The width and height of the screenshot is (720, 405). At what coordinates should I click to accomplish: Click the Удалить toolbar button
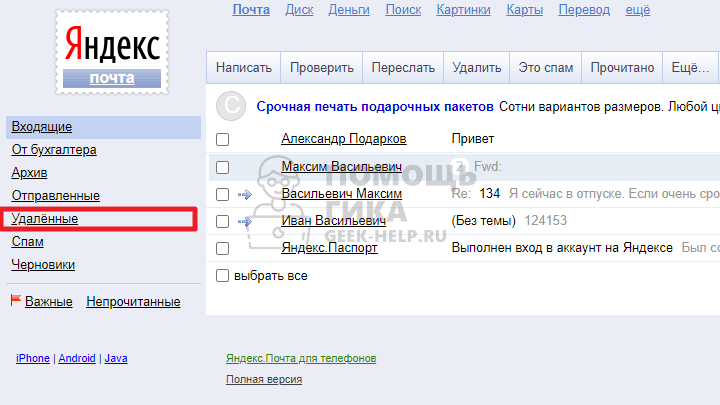click(x=476, y=68)
